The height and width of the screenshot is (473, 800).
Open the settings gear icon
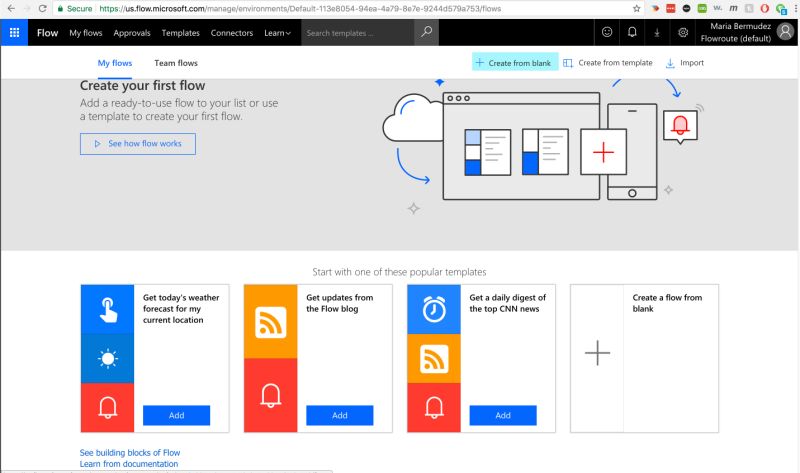coord(683,33)
